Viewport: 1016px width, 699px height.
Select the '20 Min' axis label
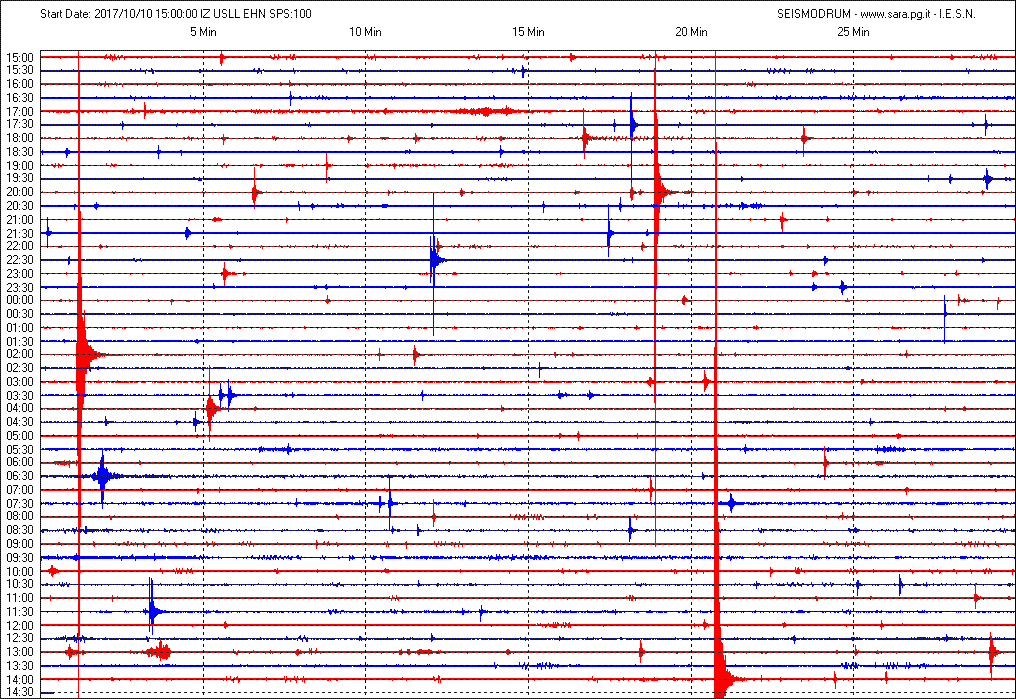[691, 32]
